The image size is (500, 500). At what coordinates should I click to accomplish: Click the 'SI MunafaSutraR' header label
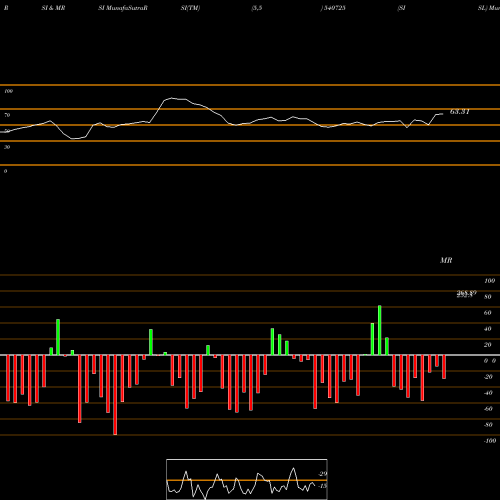click(123, 8)
